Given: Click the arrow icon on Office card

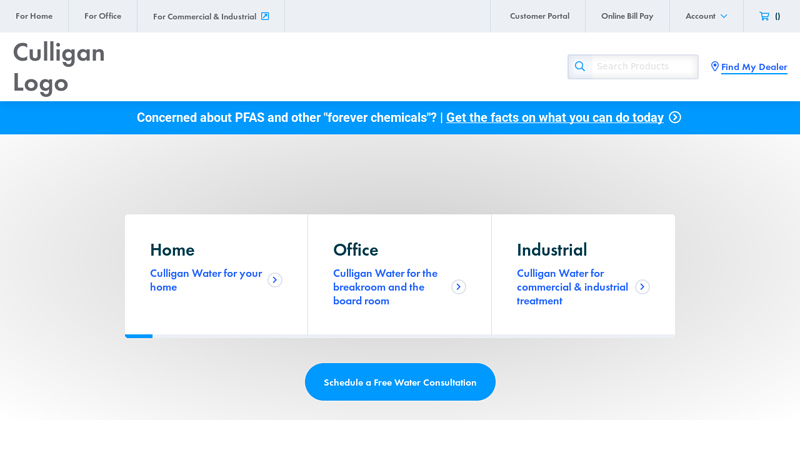Looking at the screenshot, I should (x=459, y=287).
